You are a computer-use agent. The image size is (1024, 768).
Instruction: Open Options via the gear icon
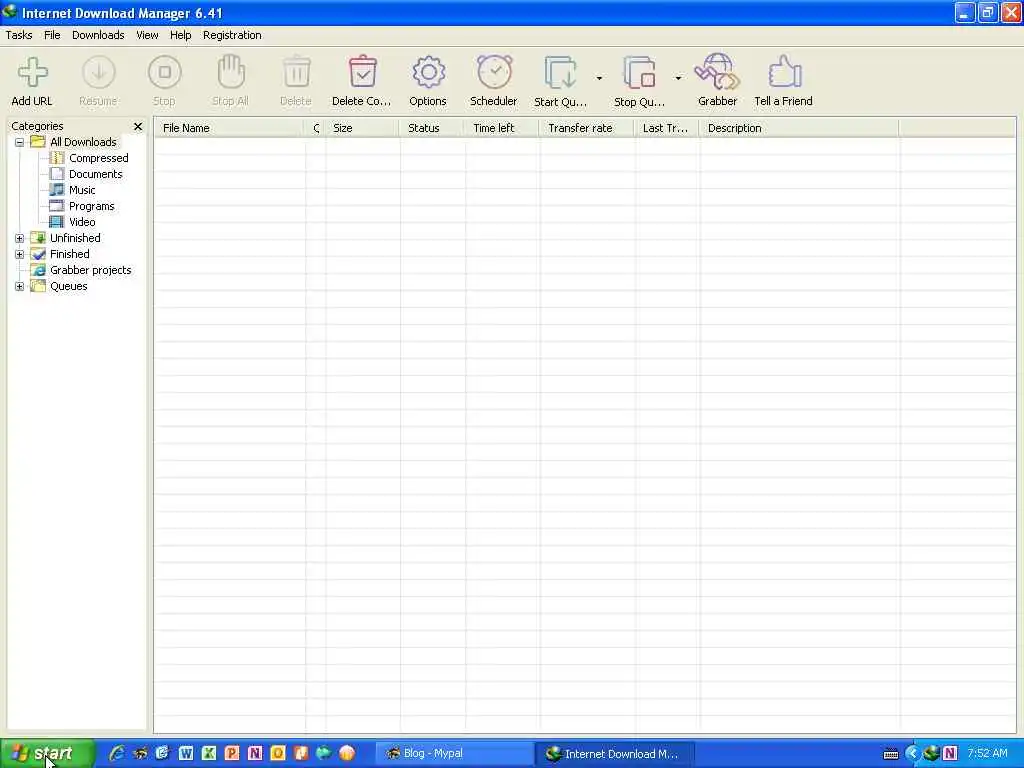[x=428, y=72]
